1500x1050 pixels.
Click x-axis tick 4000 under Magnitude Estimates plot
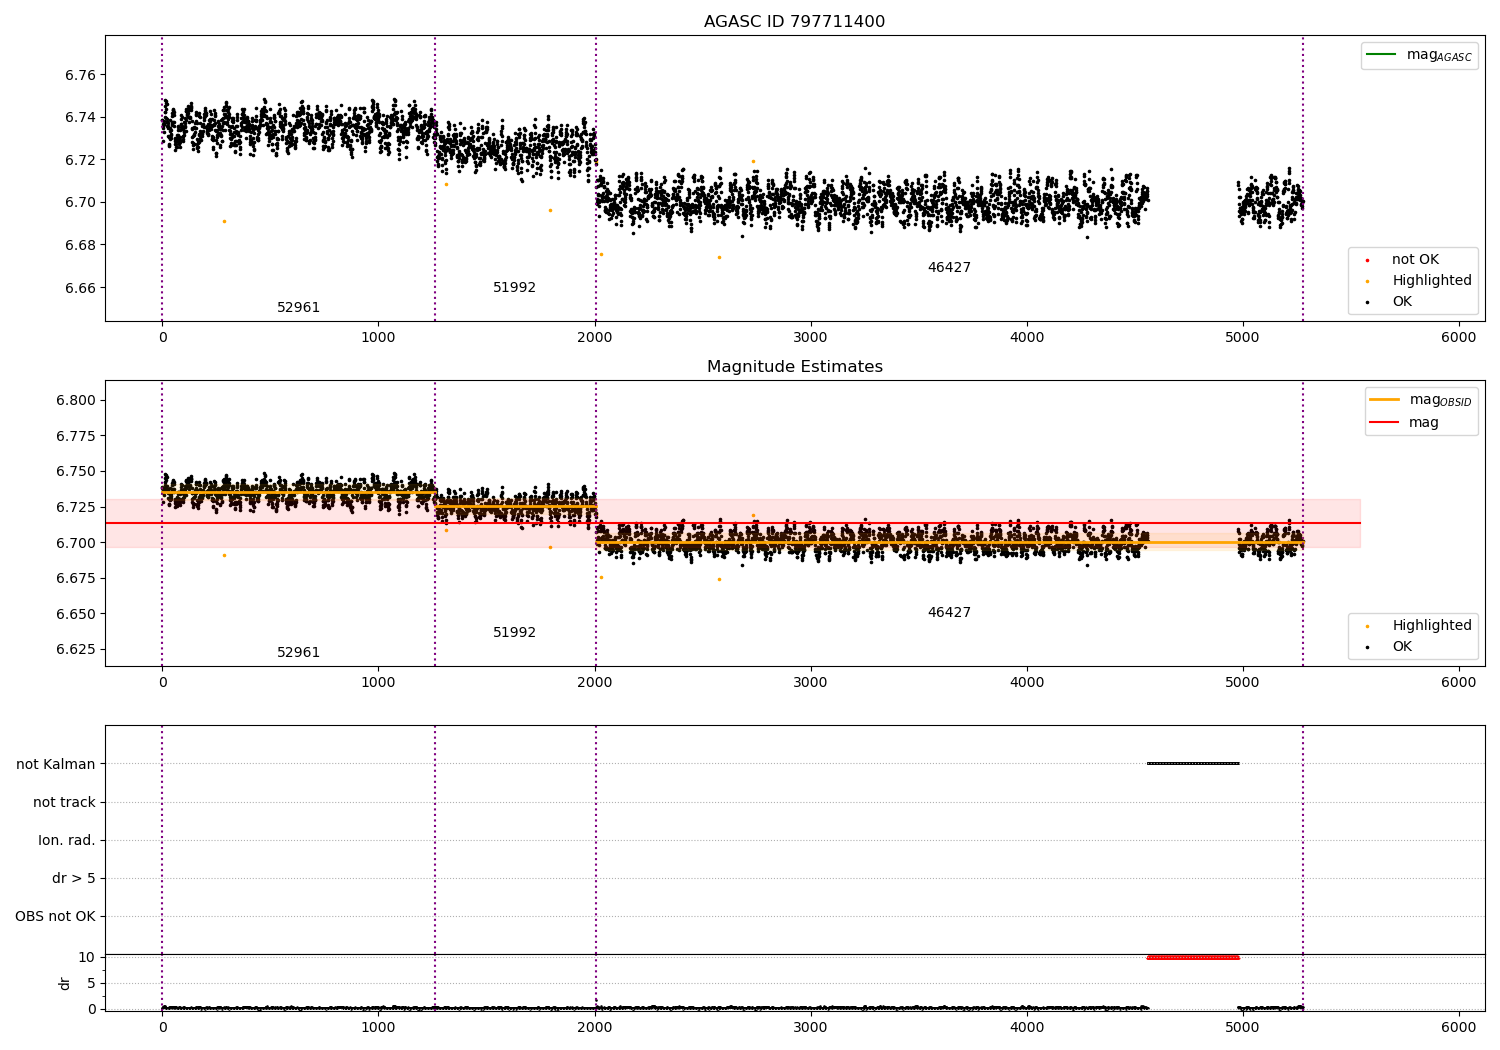[1026, 682]
